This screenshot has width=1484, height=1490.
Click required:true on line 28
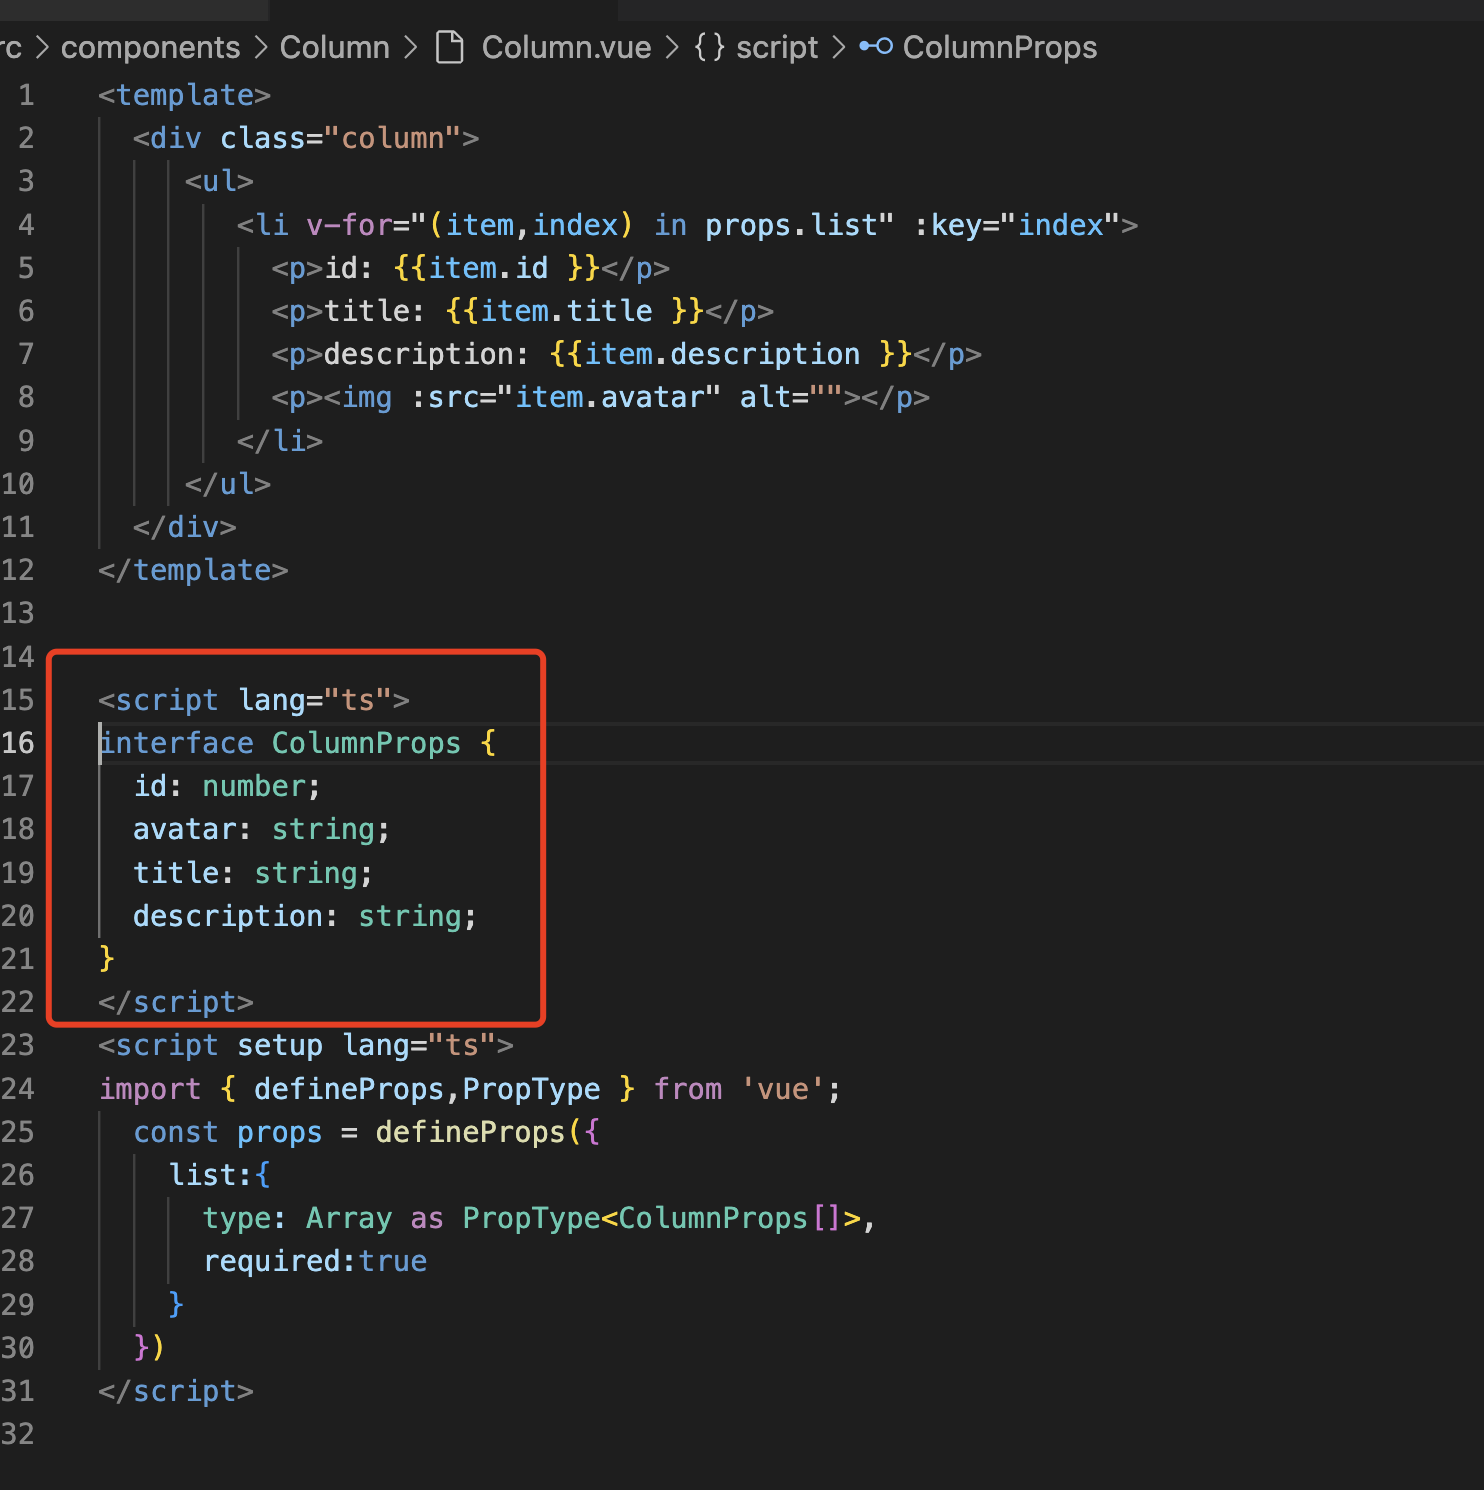tap(315, 1261)
